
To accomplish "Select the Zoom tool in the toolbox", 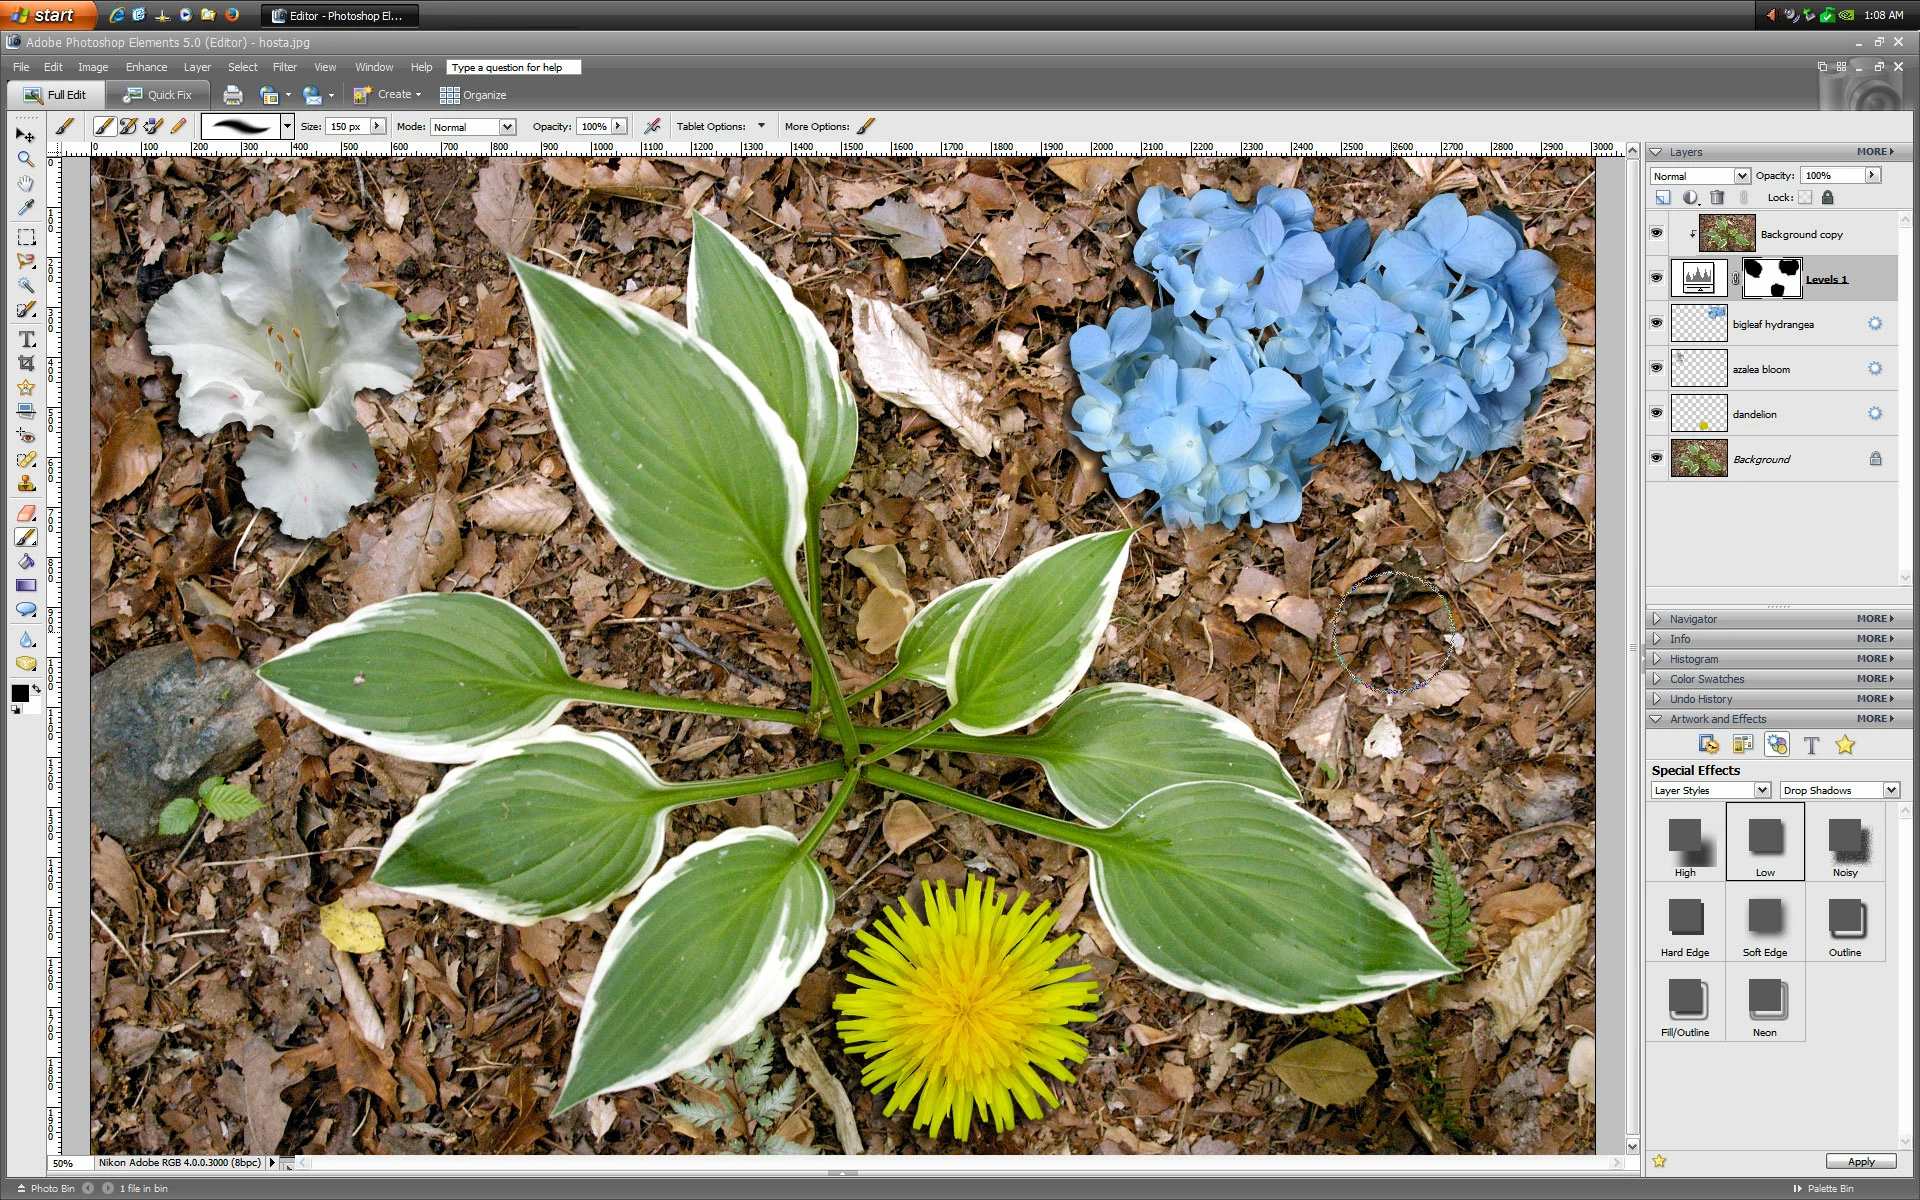I will point(26,159).
